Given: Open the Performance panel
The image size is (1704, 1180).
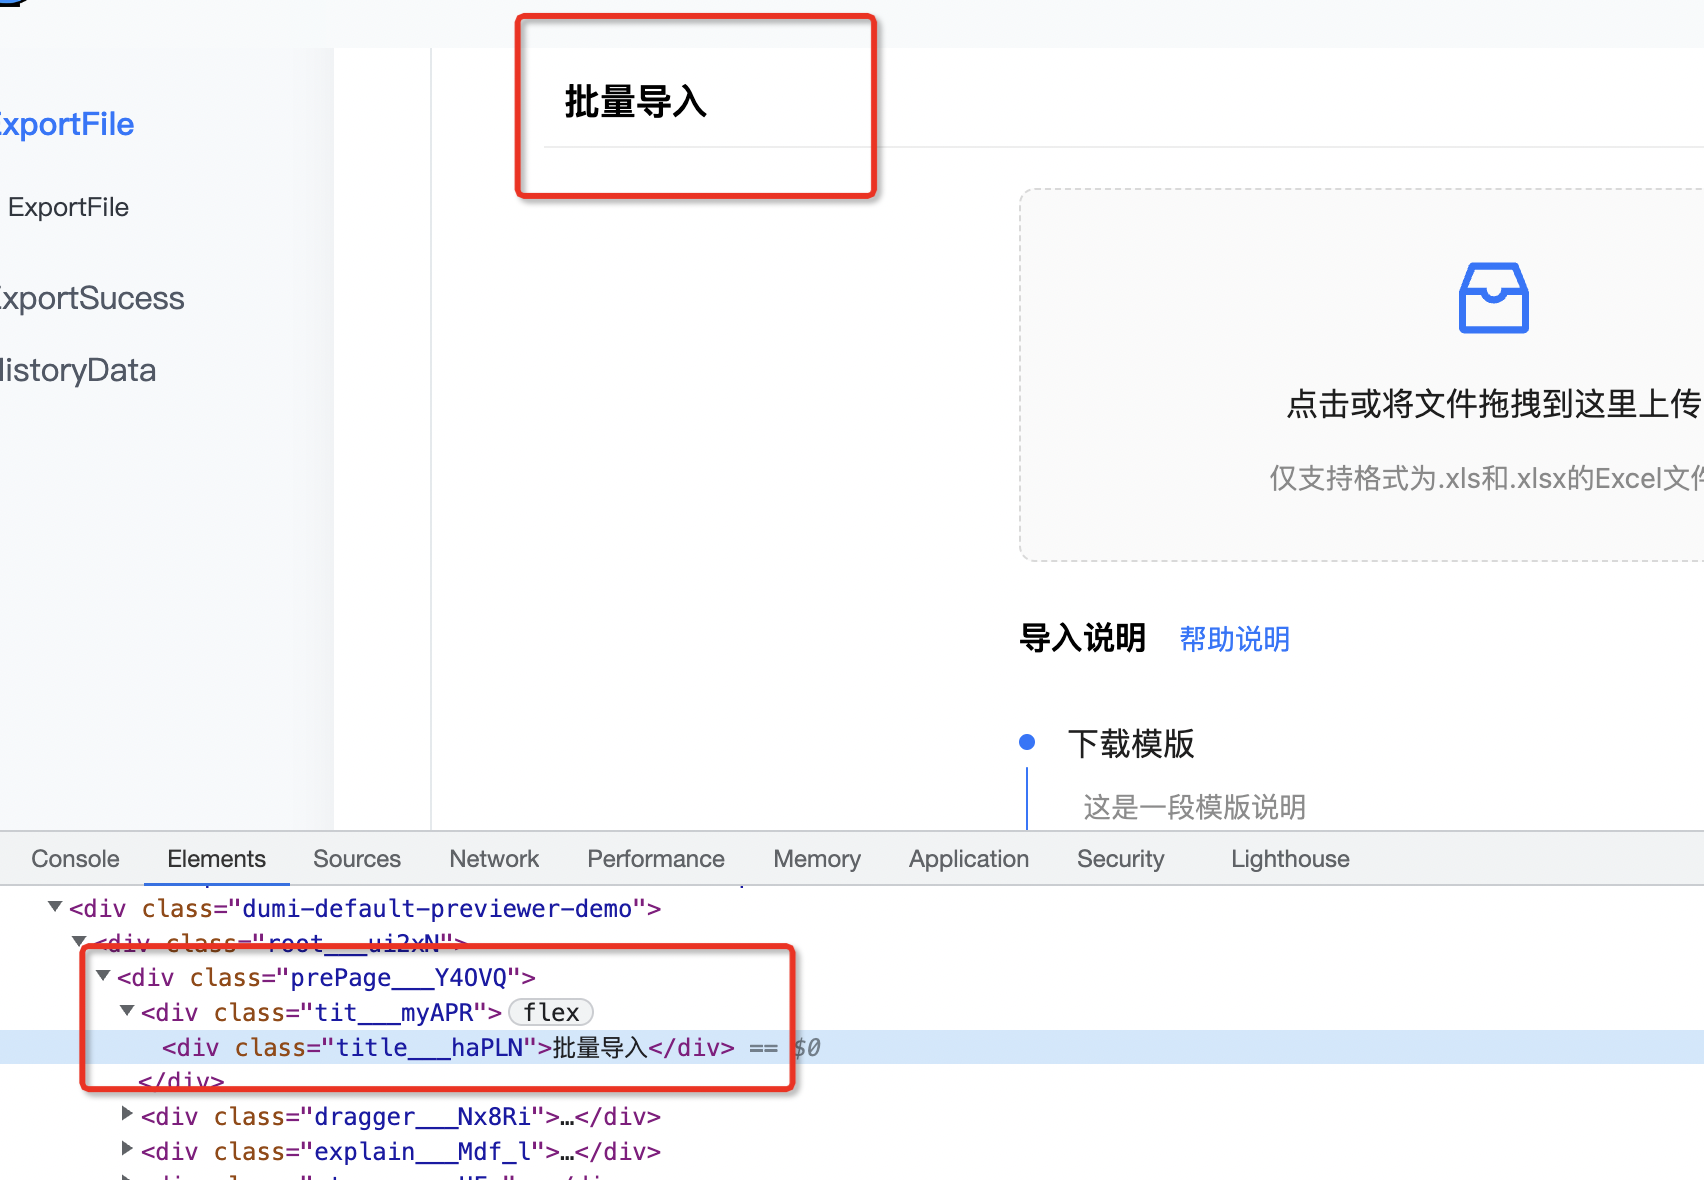Looking at the screenshot, I should pyautogui.click(x=655, y=858).
